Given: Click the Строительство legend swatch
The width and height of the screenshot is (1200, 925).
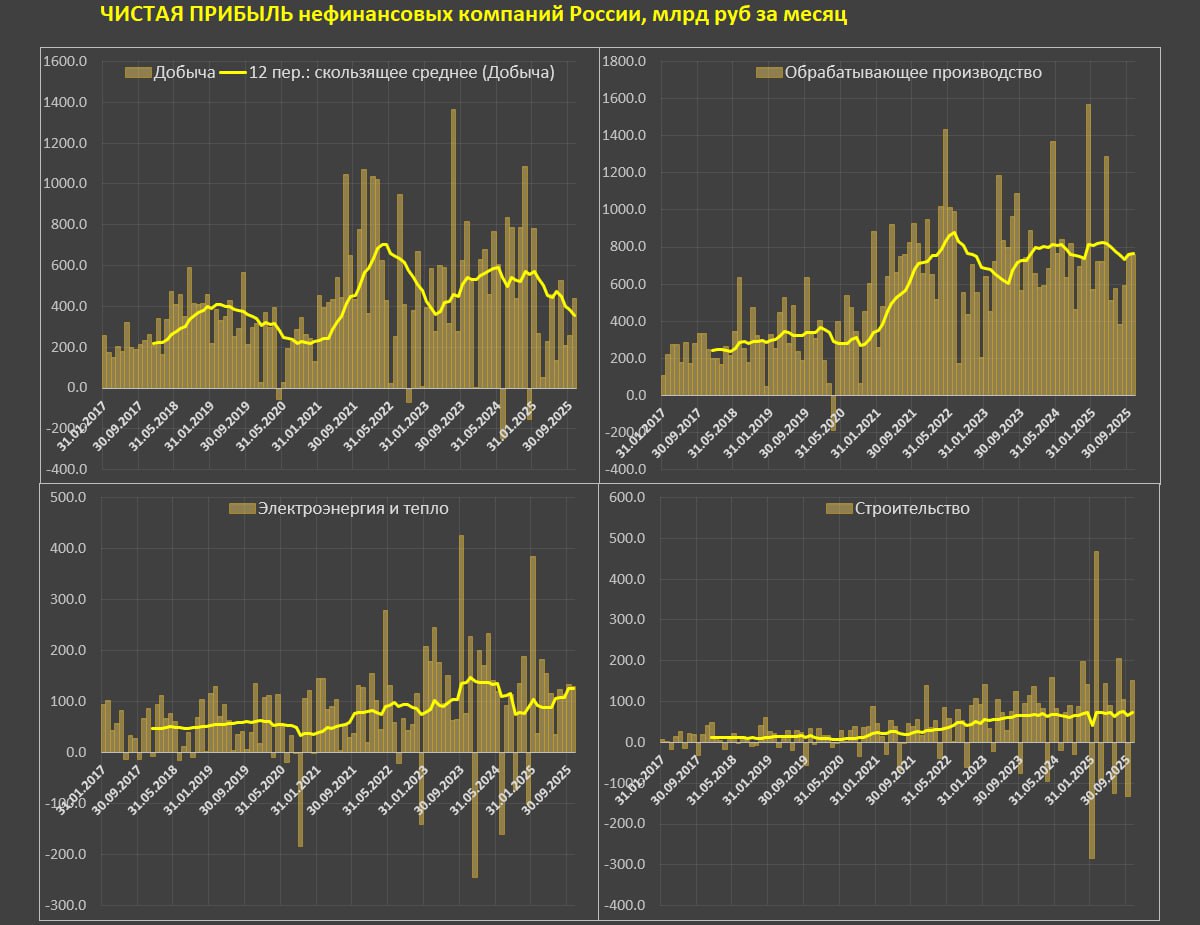Looking at the screenshot, I should click(839, 509).
